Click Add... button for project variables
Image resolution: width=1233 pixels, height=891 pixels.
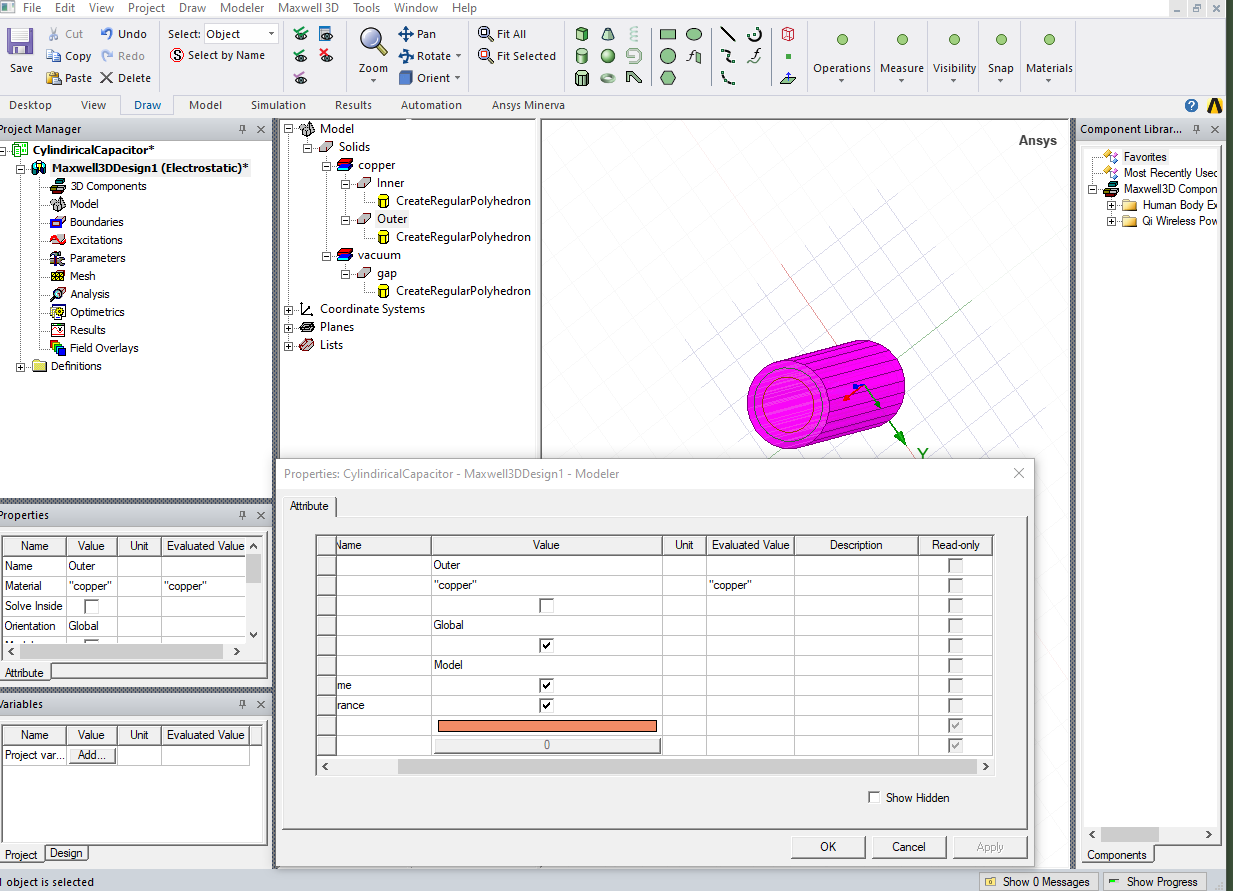pyautogui.click(x=91, y=755)
